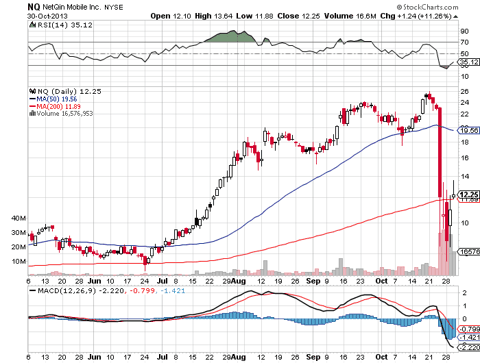Click the NYSE exchange label
This screenshot has width=480, height=363.
click(x=114, y=7)
